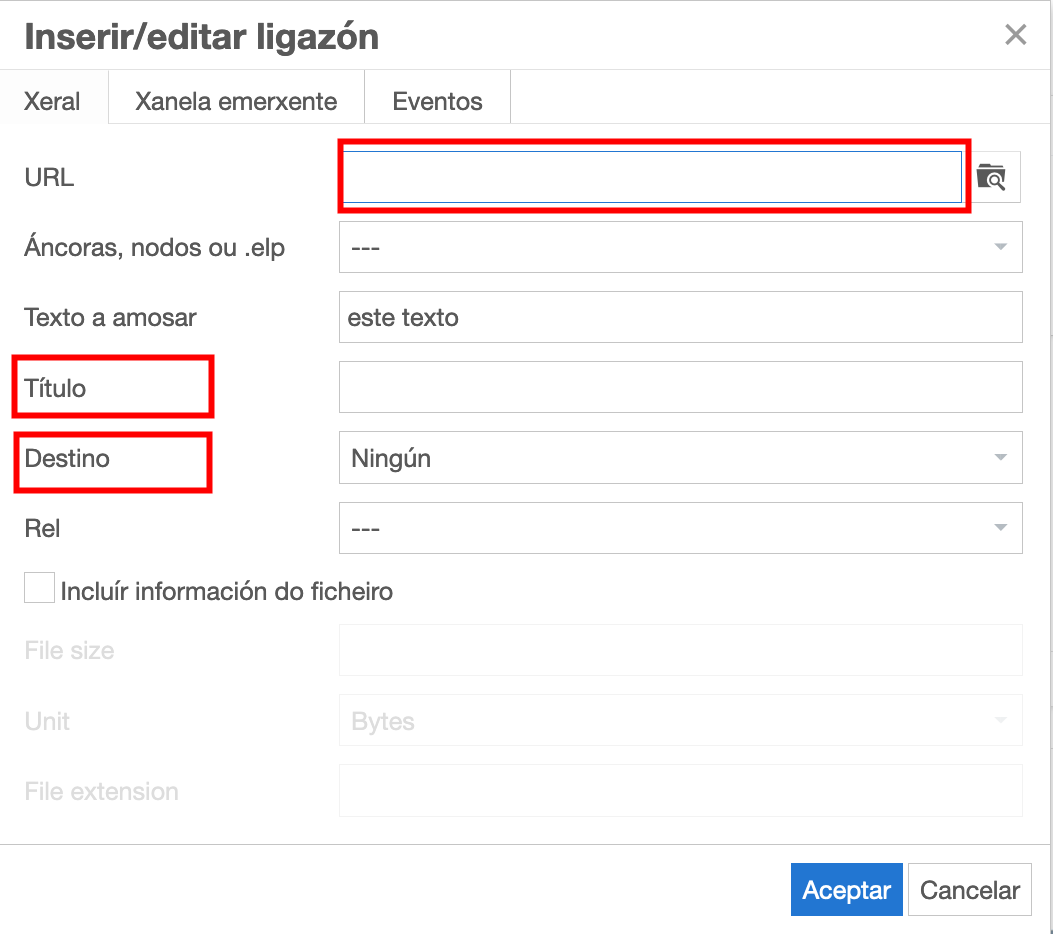Open the Unit dropdown showing Bytes
Image resolution: width=1053 pixels, height=934 pixels.
(x=680, y=720)
